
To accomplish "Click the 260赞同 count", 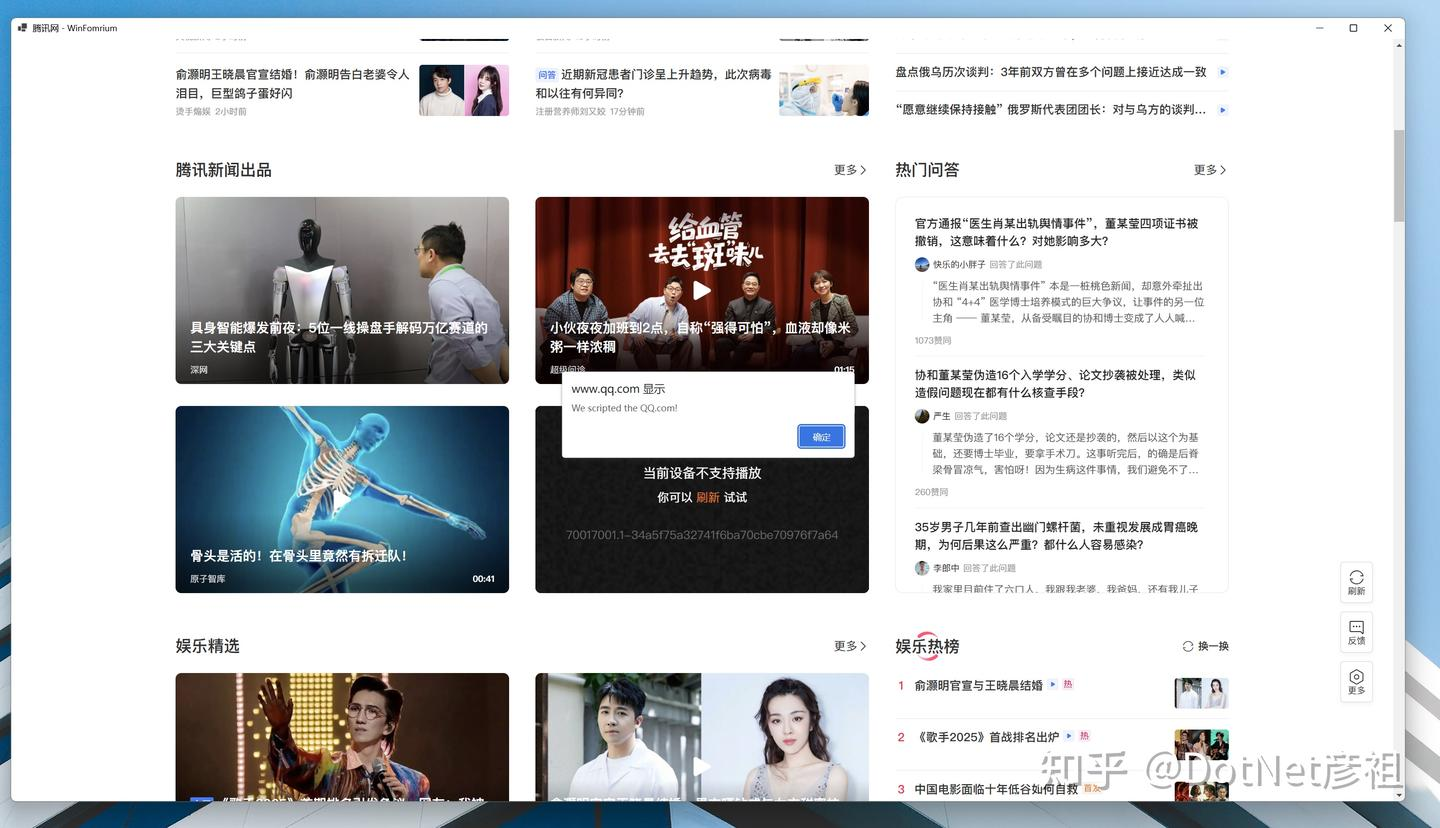I will (x=931, y=492).
